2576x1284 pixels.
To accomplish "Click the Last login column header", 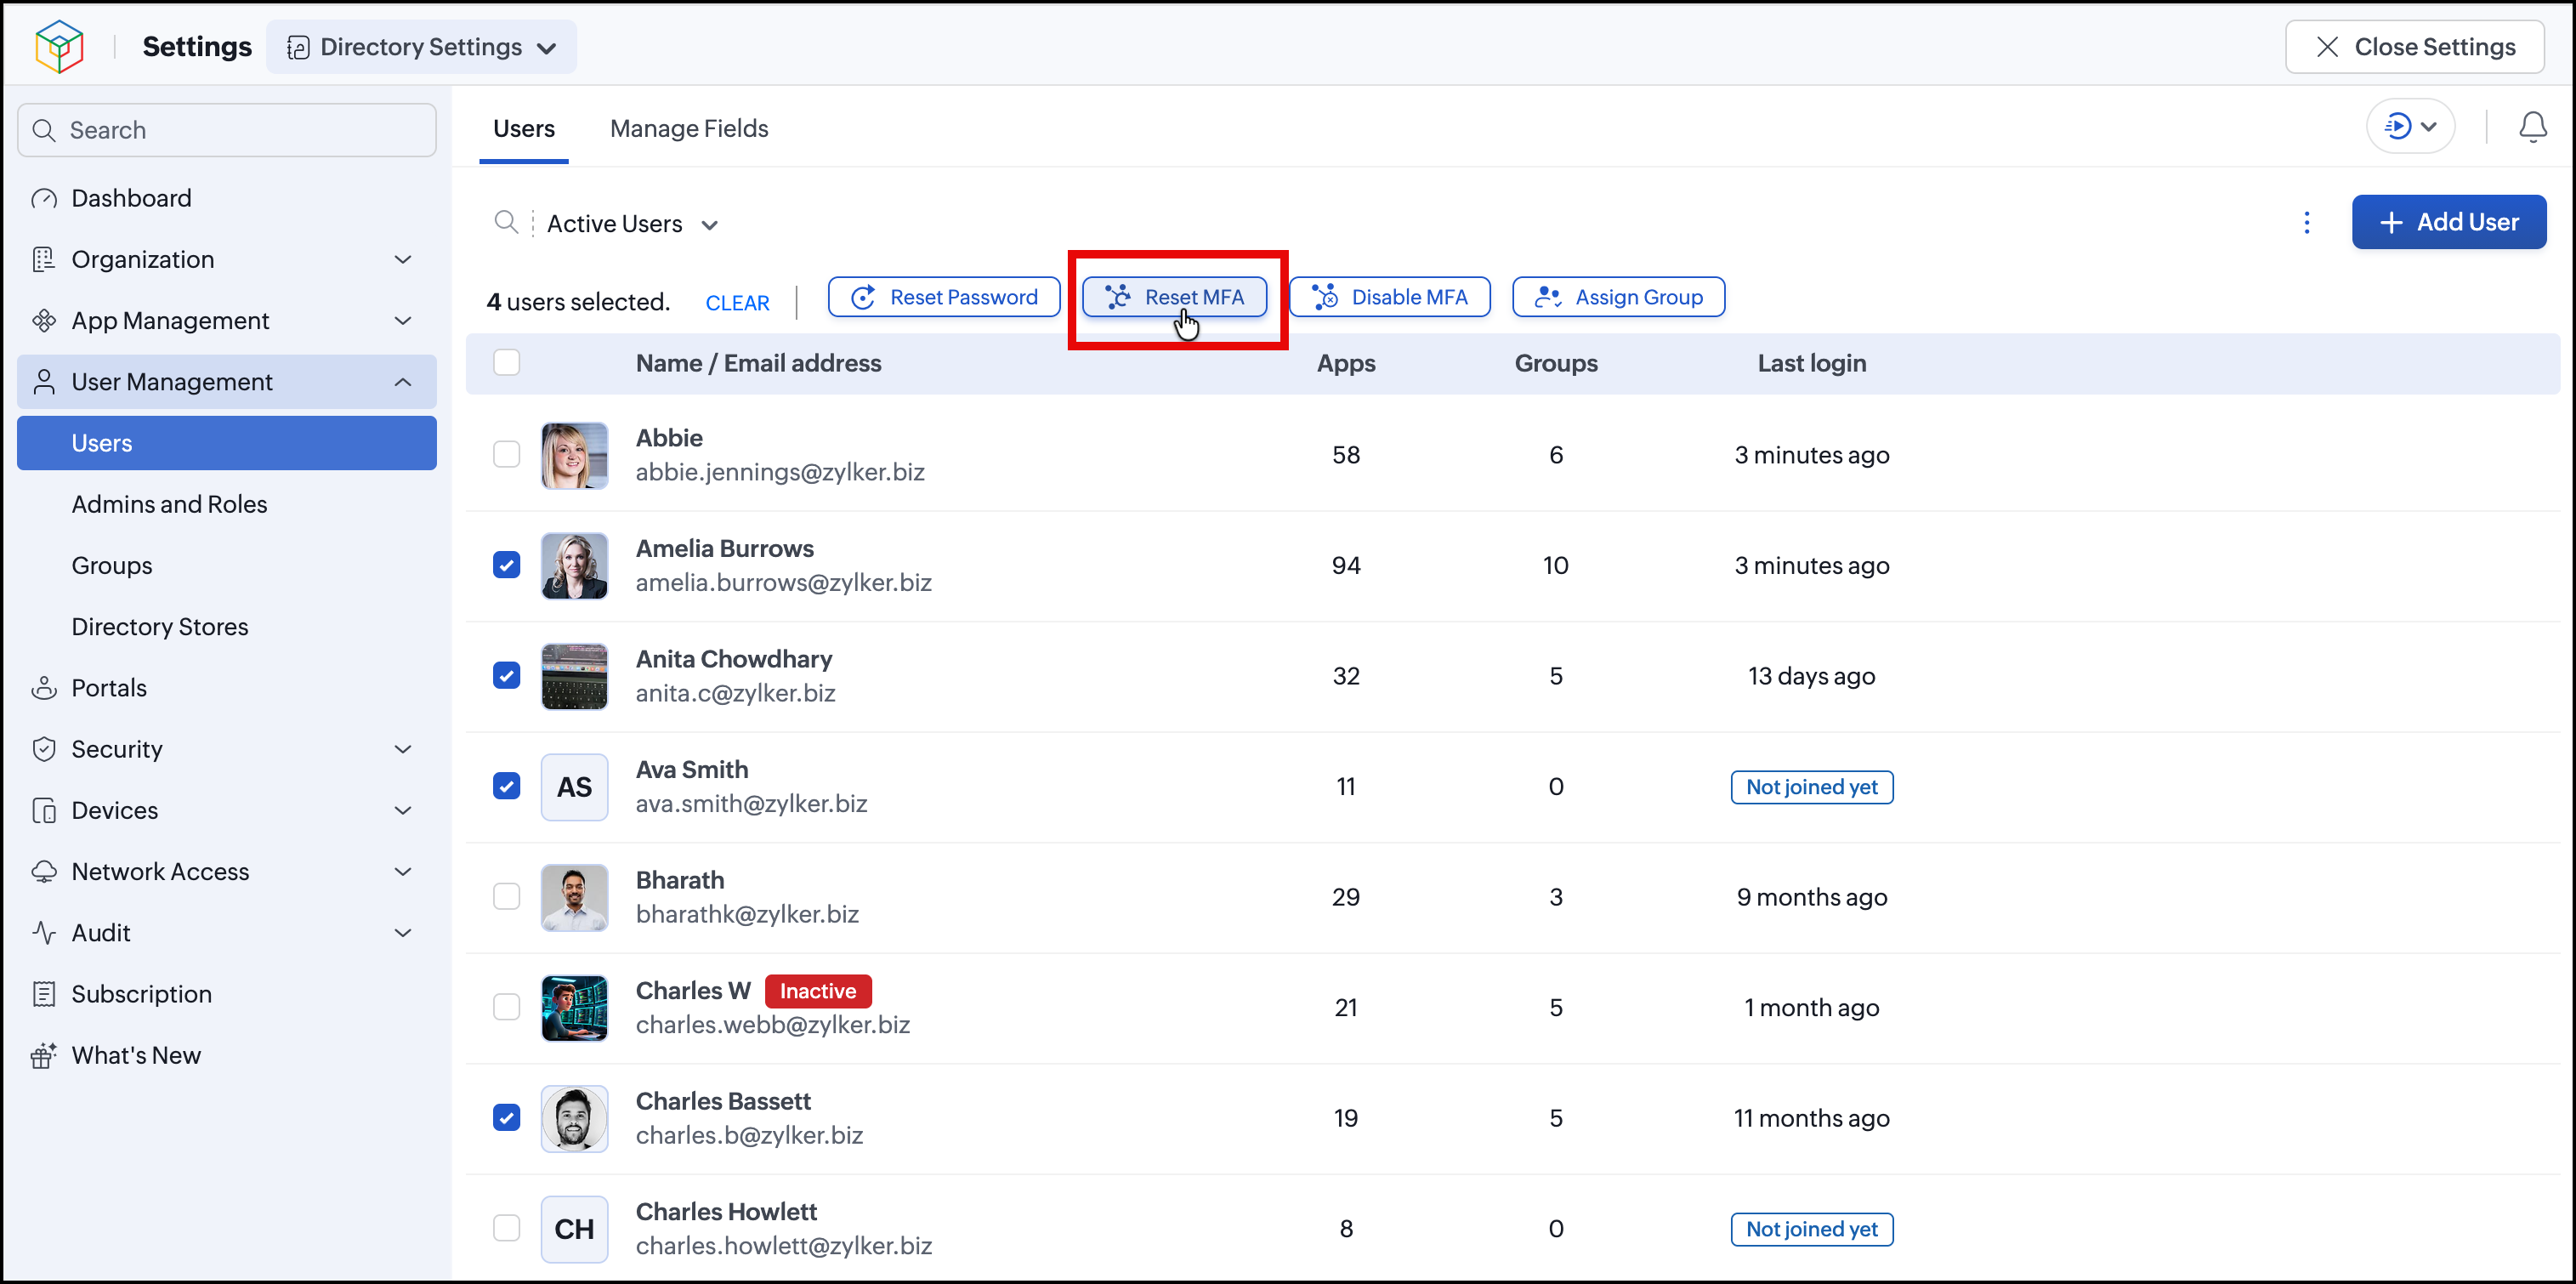I will [x=1811, y=363].
